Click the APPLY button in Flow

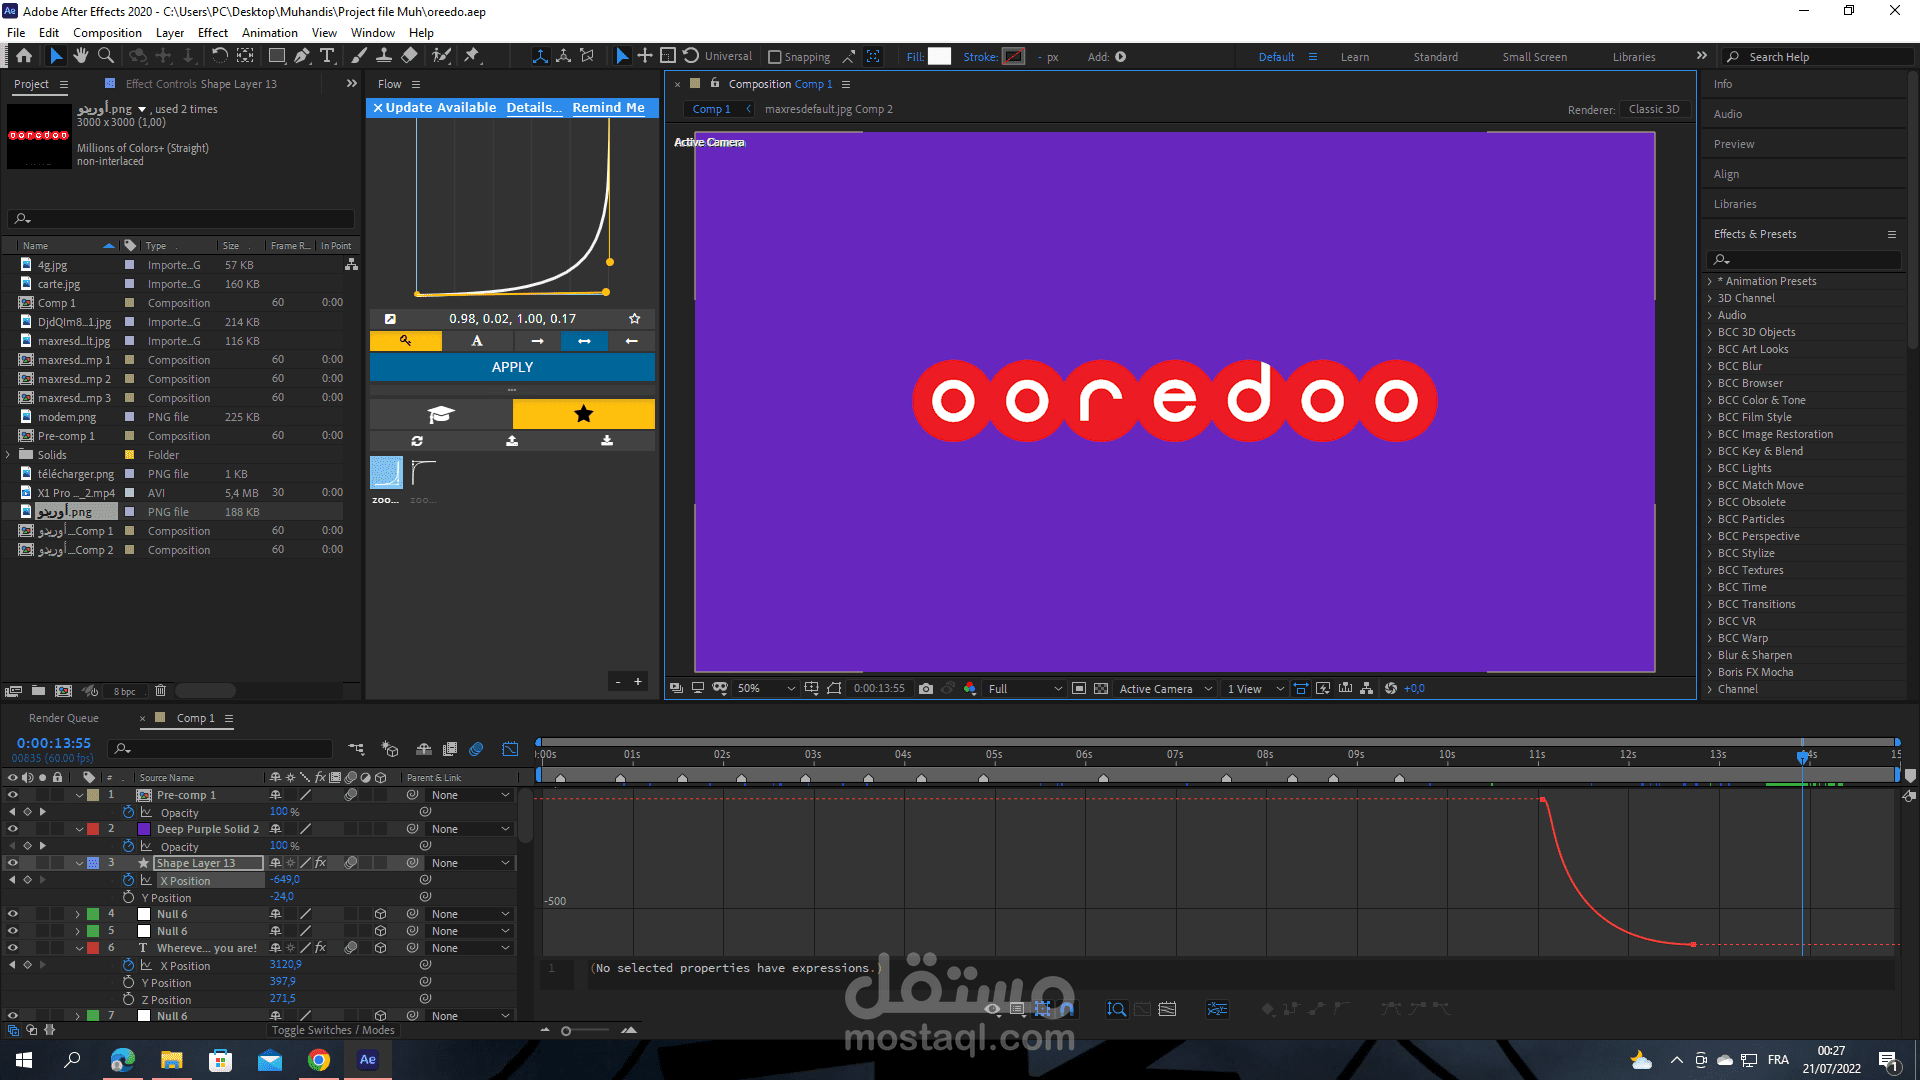coord(512,367)
